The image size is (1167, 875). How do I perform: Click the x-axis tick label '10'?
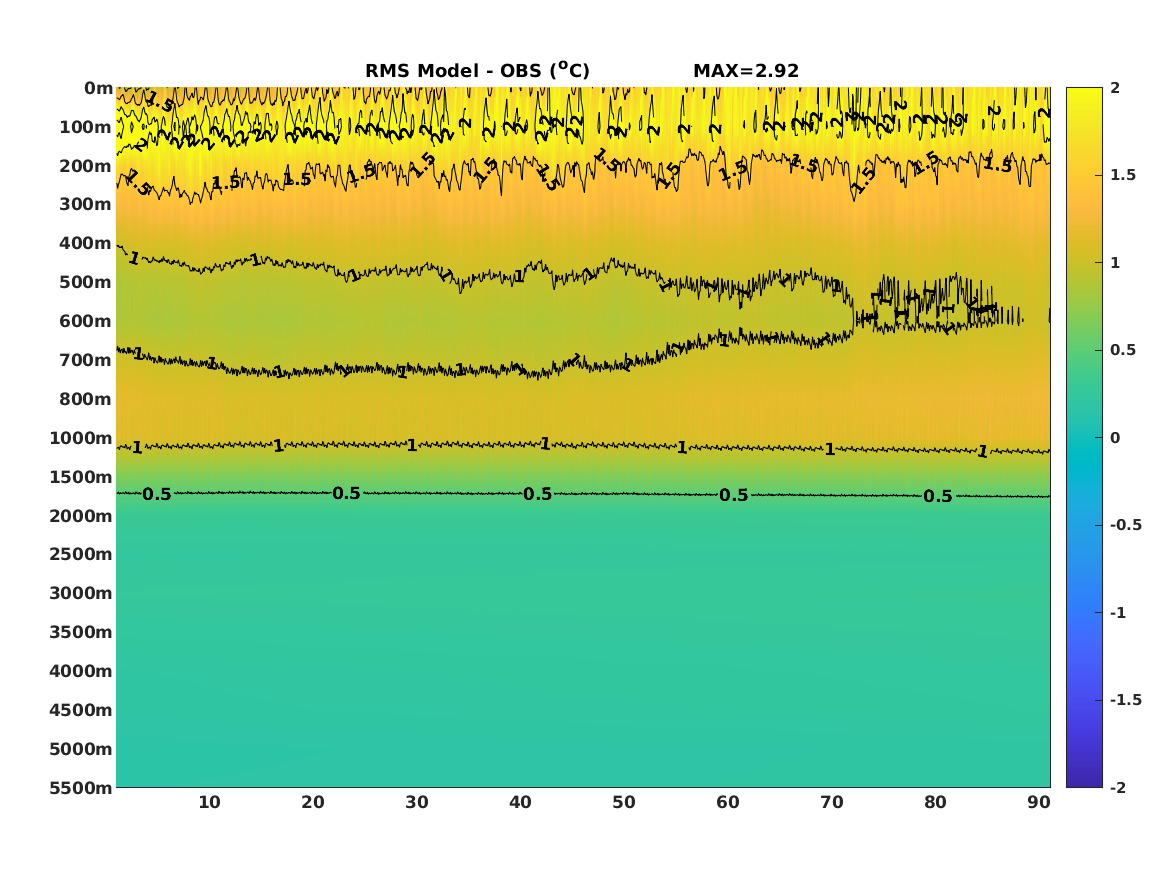click(x=209, y=803)
